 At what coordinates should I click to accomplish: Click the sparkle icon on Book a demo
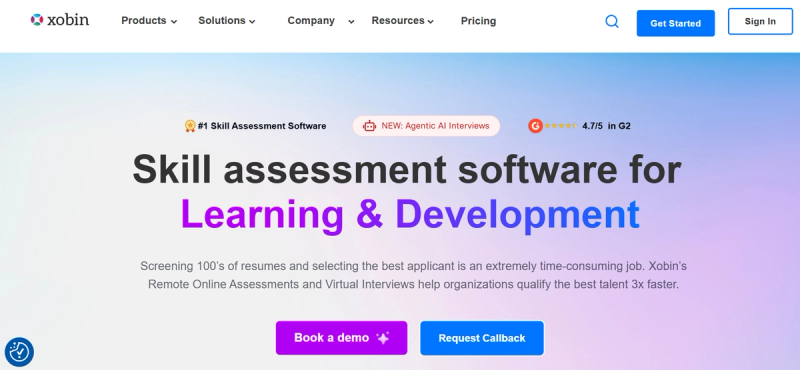[383, 338]
